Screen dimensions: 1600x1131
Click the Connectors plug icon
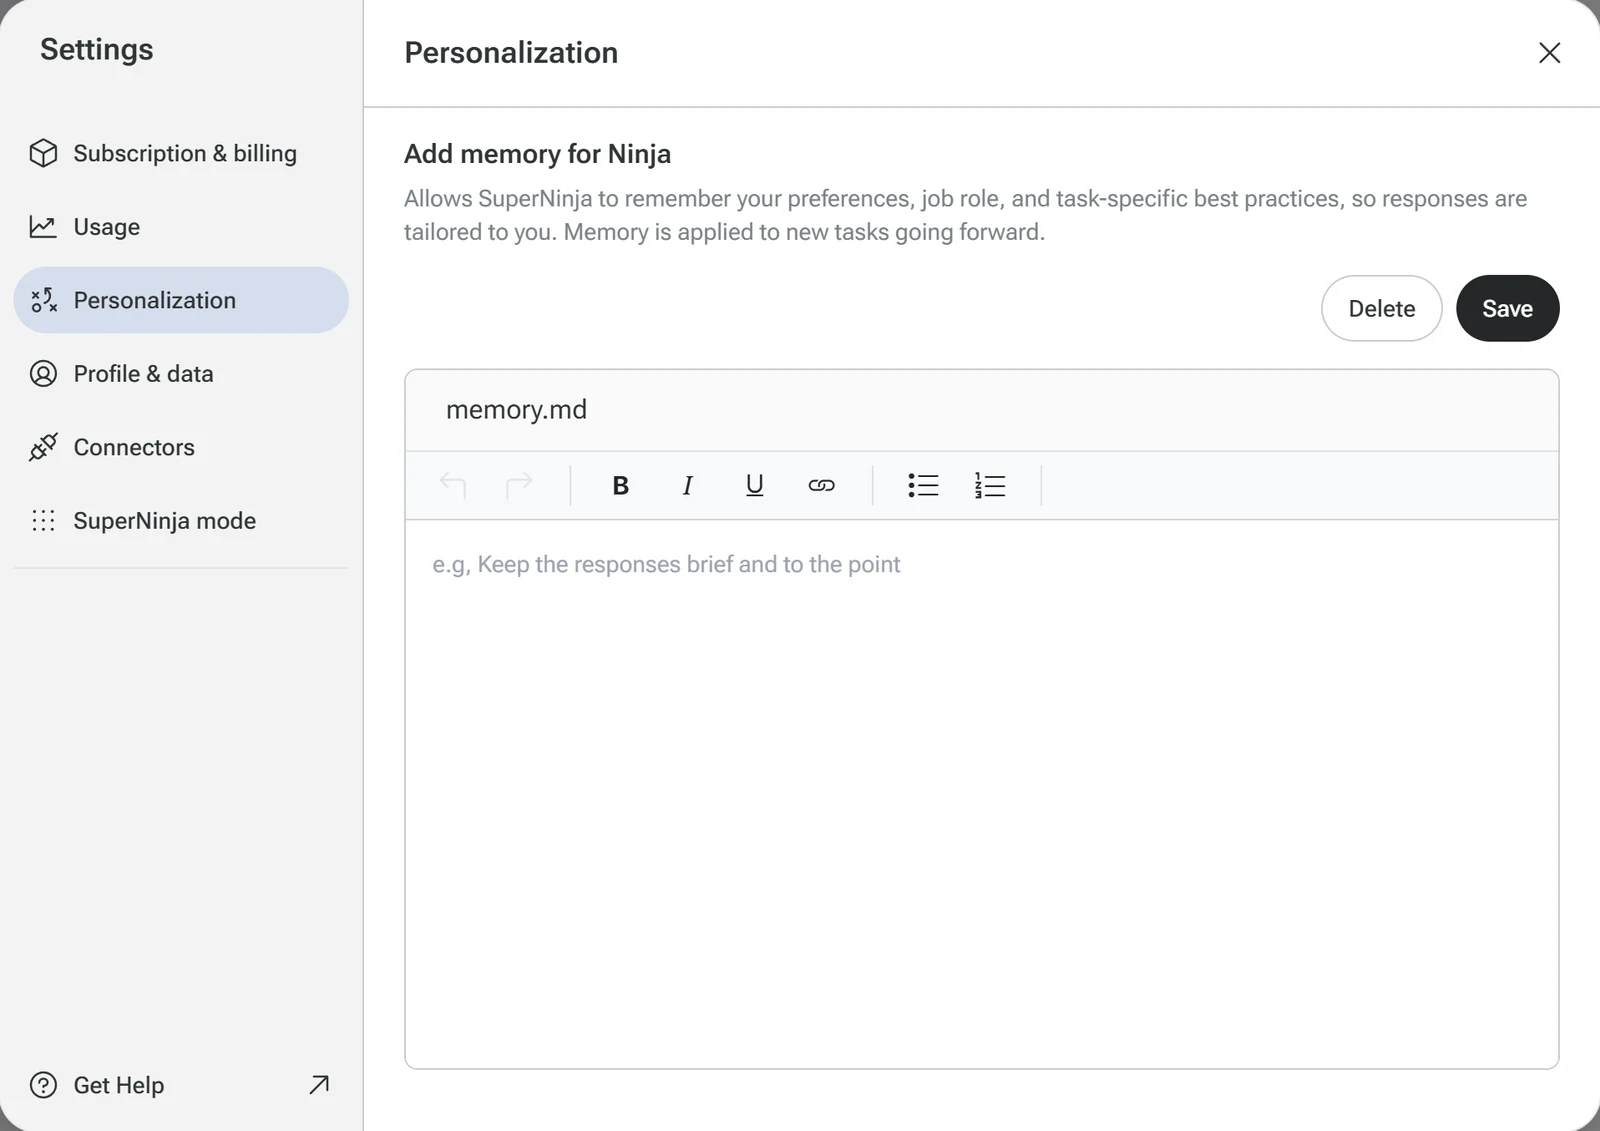point(43,447)
